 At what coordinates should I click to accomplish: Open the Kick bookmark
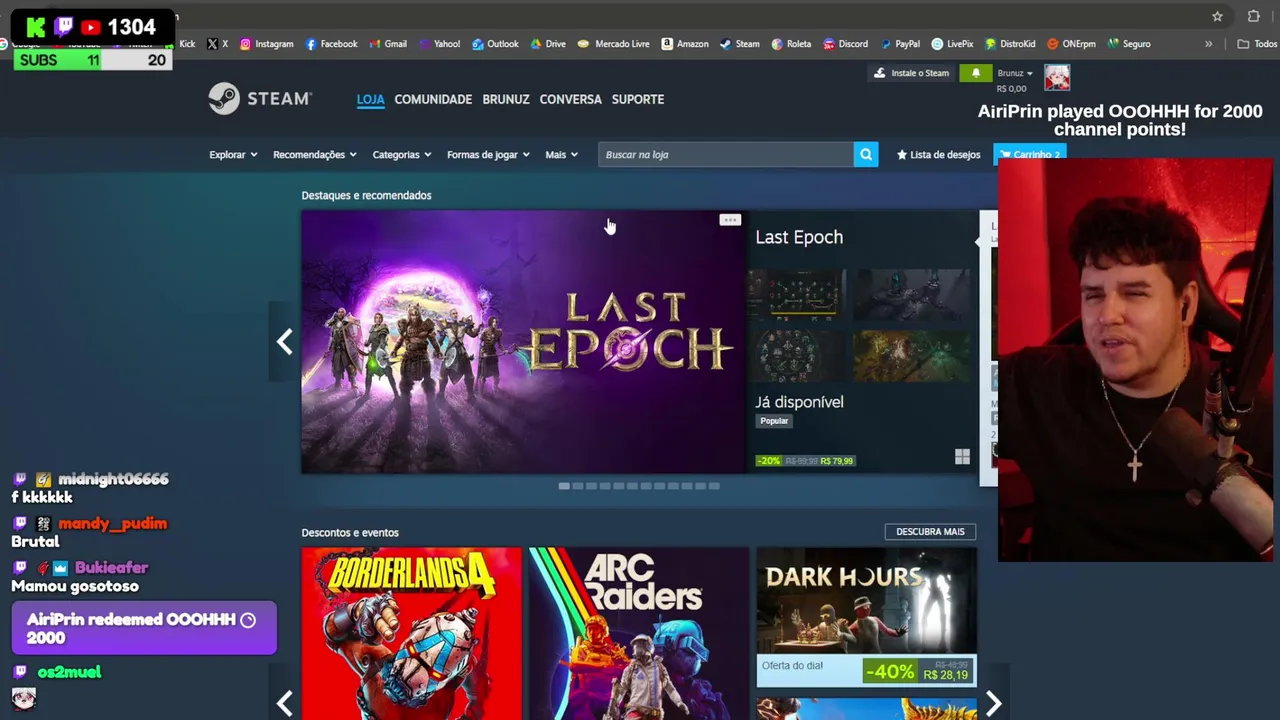click(x=180, y=44)
